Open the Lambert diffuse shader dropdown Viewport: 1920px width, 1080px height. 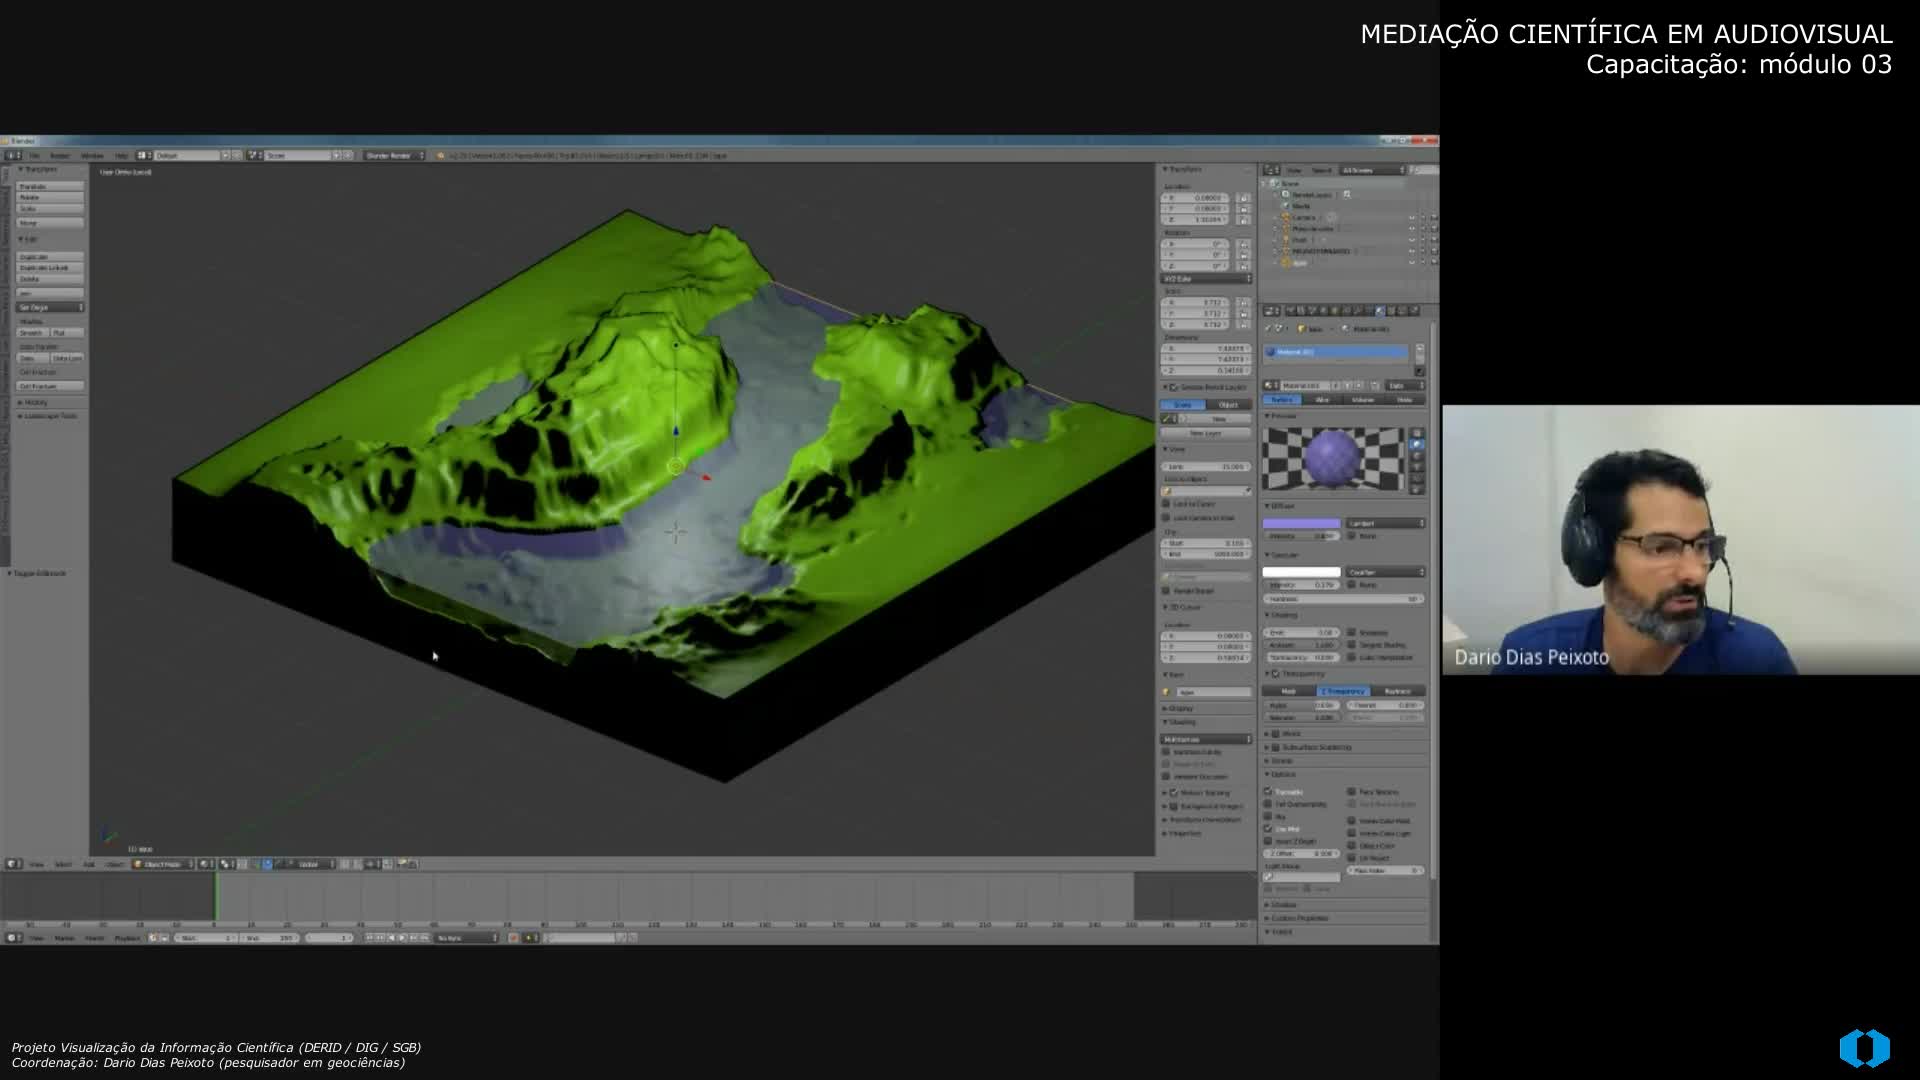(1385, 523)
